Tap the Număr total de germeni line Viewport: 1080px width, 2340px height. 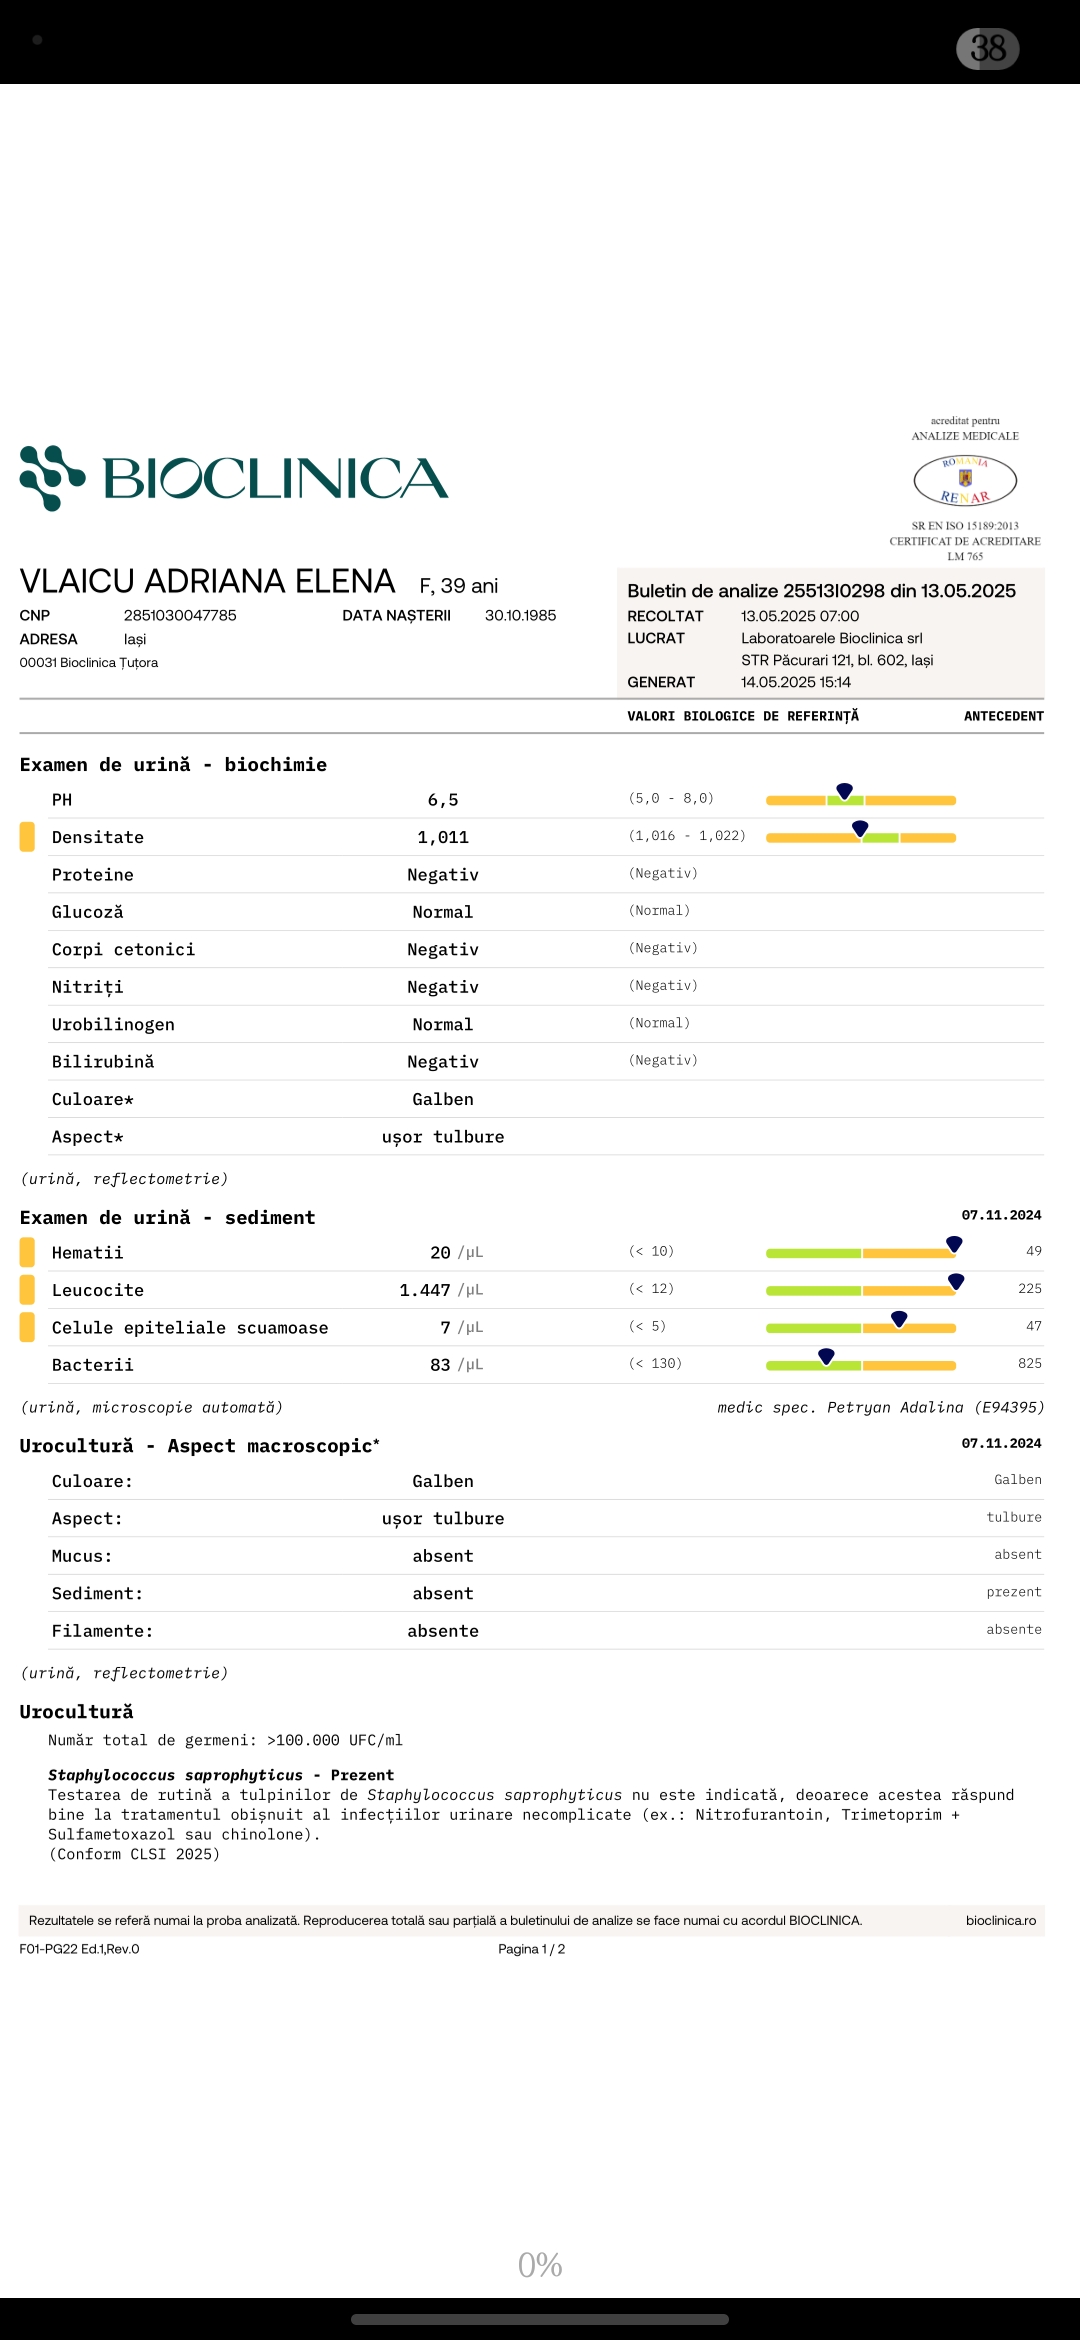[x=226, y=1740]
